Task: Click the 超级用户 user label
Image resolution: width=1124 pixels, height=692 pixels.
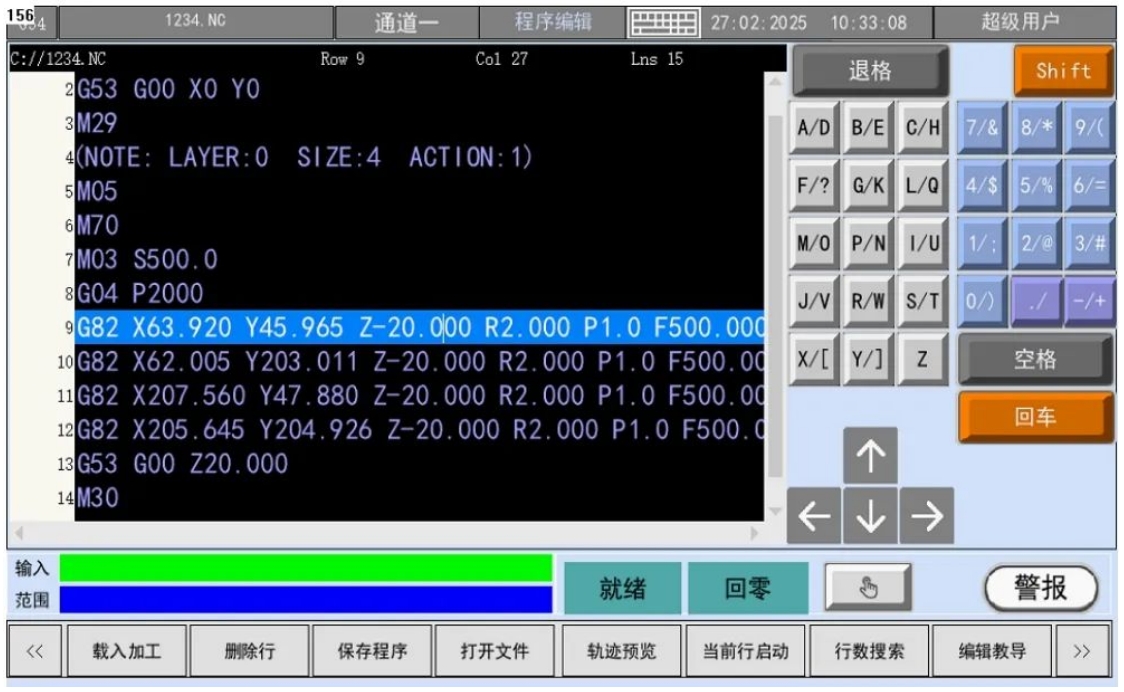Action: [x=1024, y=23]
